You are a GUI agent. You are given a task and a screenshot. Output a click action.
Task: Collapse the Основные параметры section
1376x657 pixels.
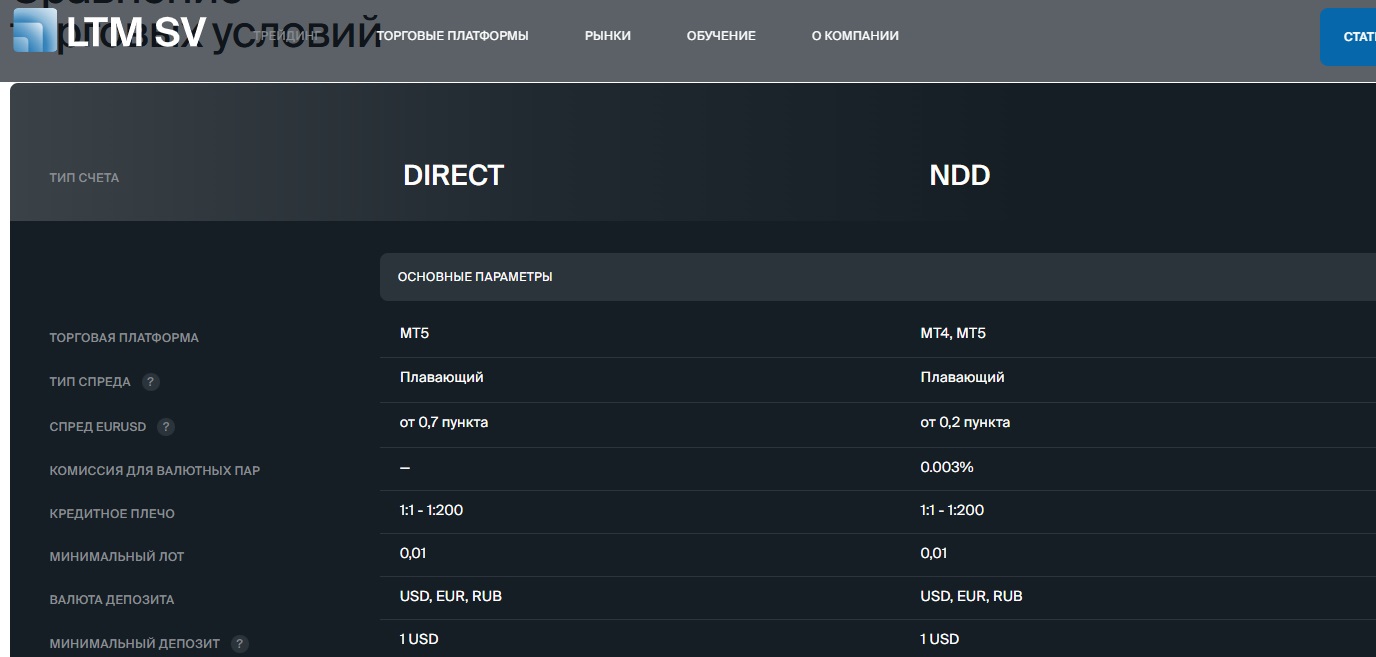click(475, 277)
